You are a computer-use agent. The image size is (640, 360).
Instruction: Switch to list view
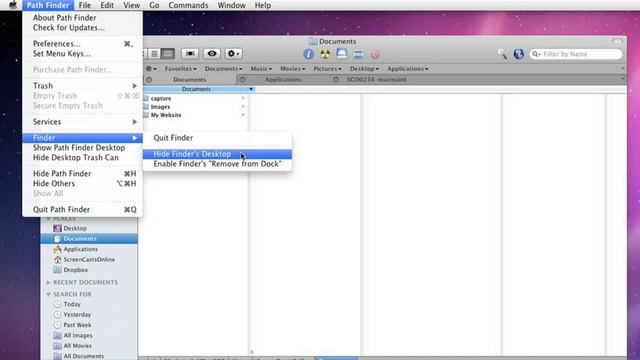click(154, 53)
